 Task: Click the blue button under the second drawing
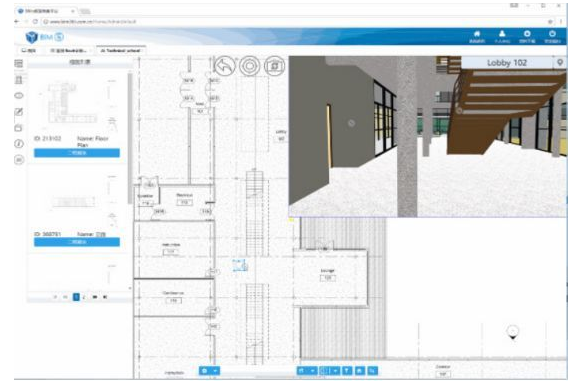(77, 242)
